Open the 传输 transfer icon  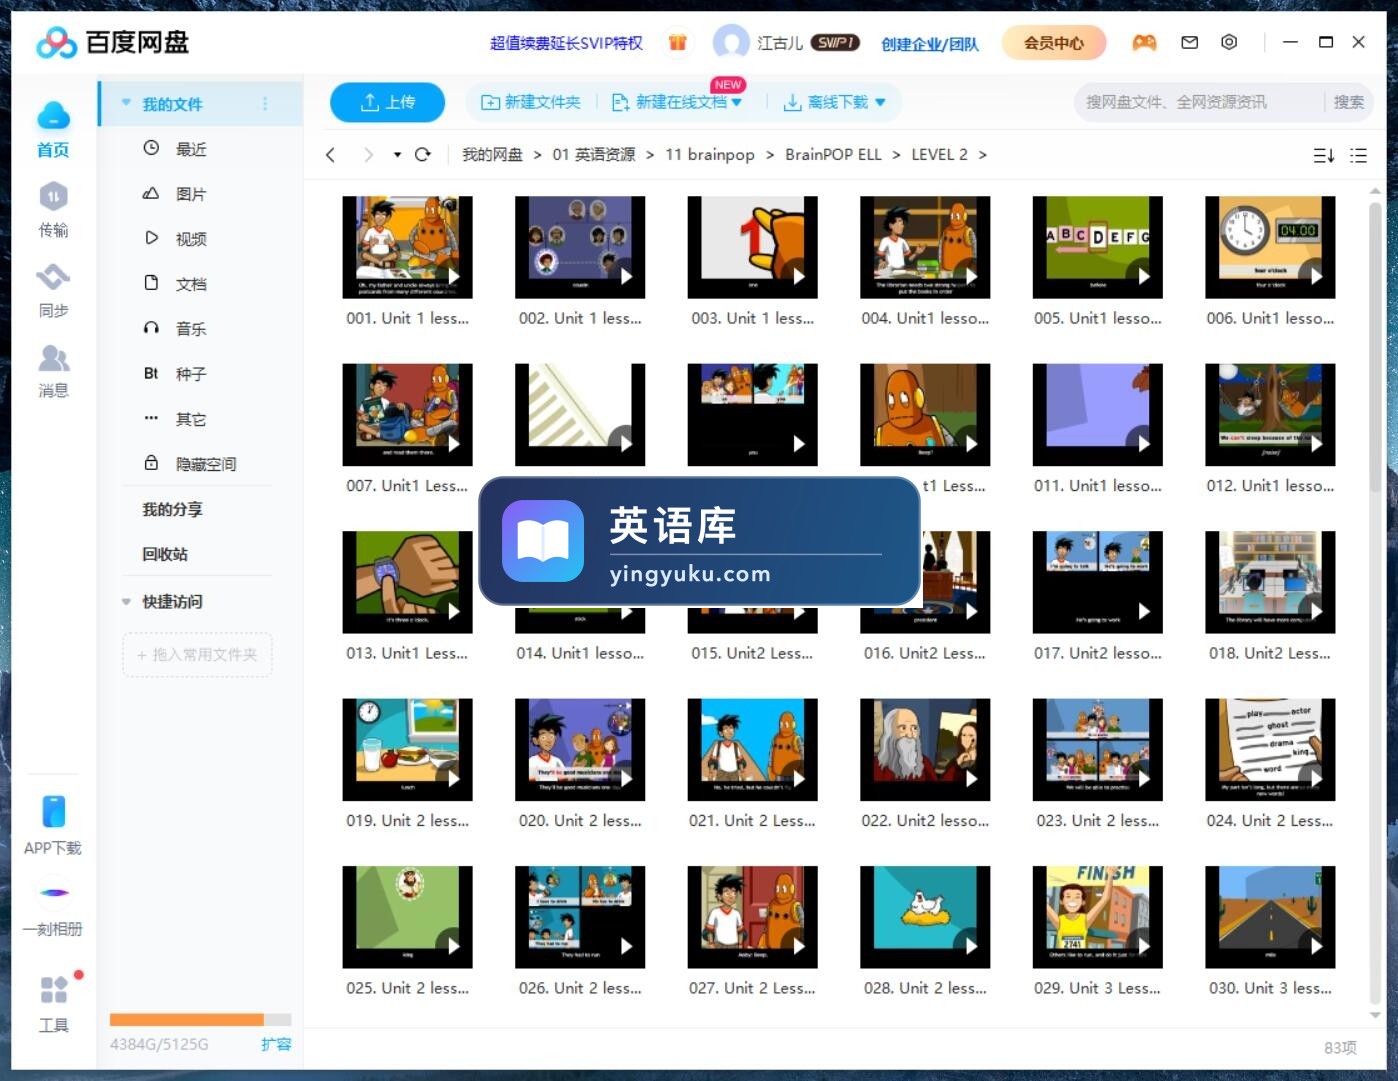pyautogui.click(x=53, y=196)
